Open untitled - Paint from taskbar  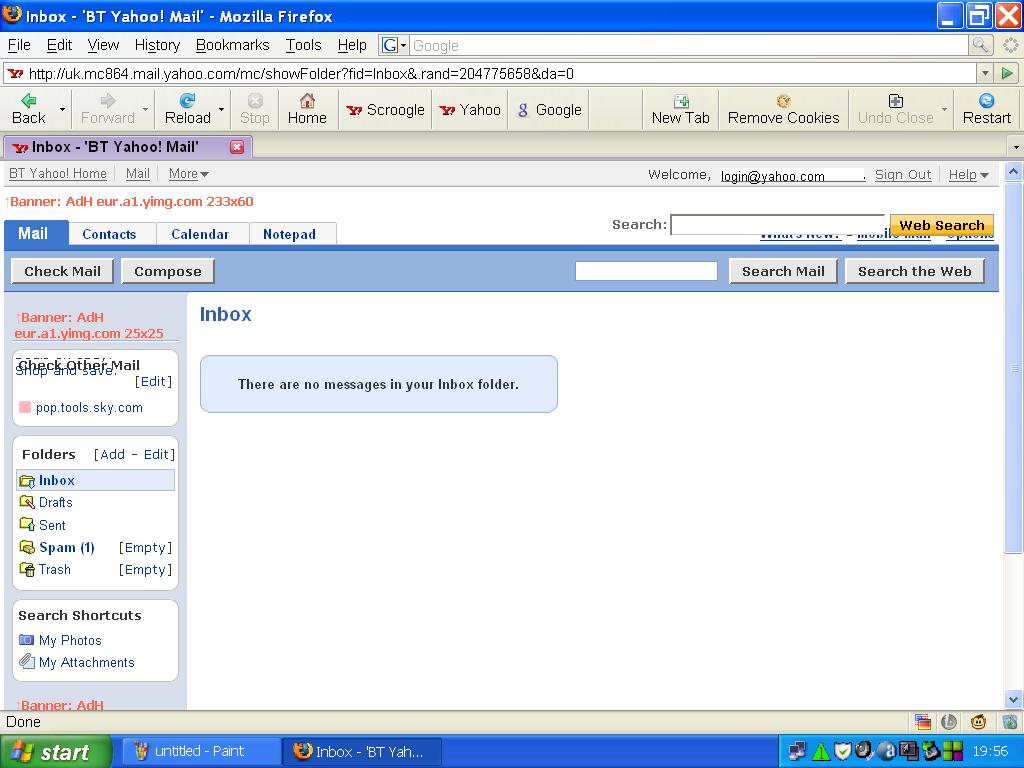coord(198,751)
